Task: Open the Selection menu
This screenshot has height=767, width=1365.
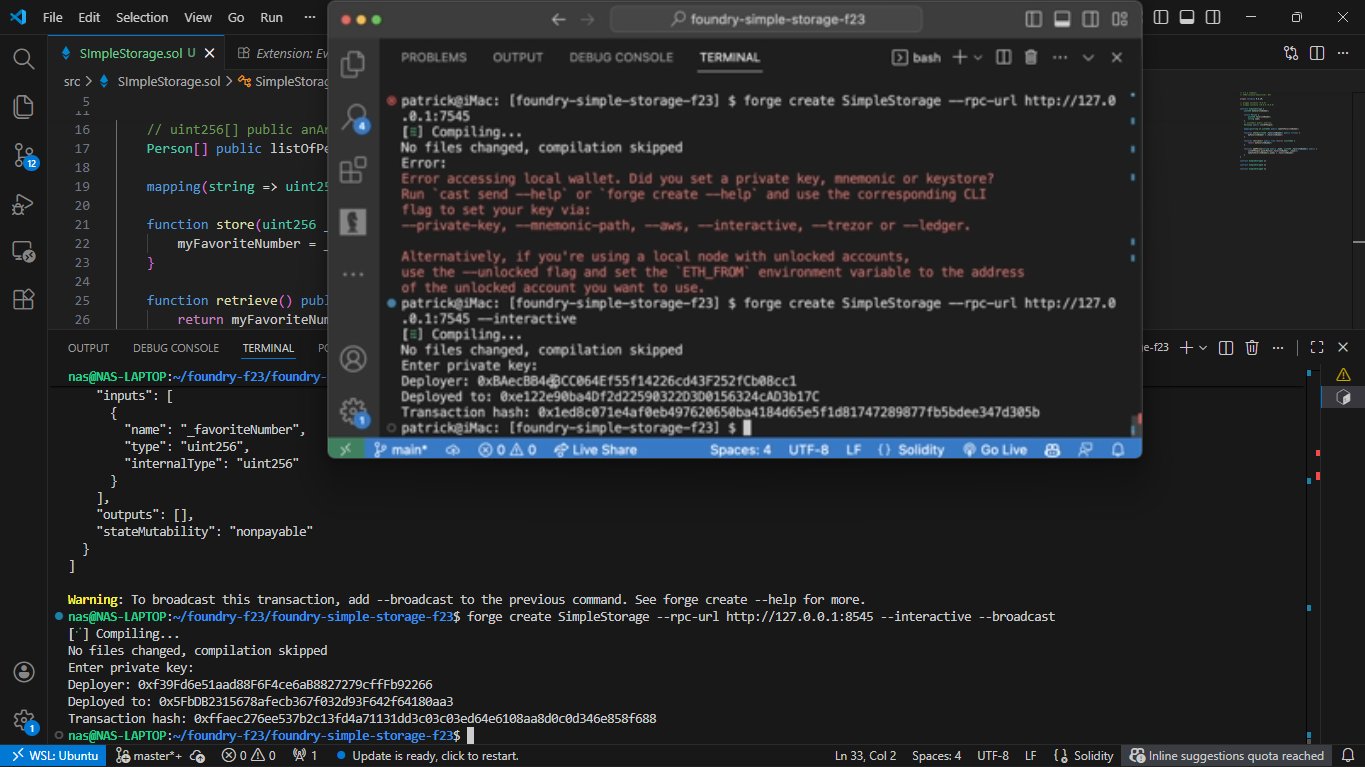Action: tap(142, 18)
